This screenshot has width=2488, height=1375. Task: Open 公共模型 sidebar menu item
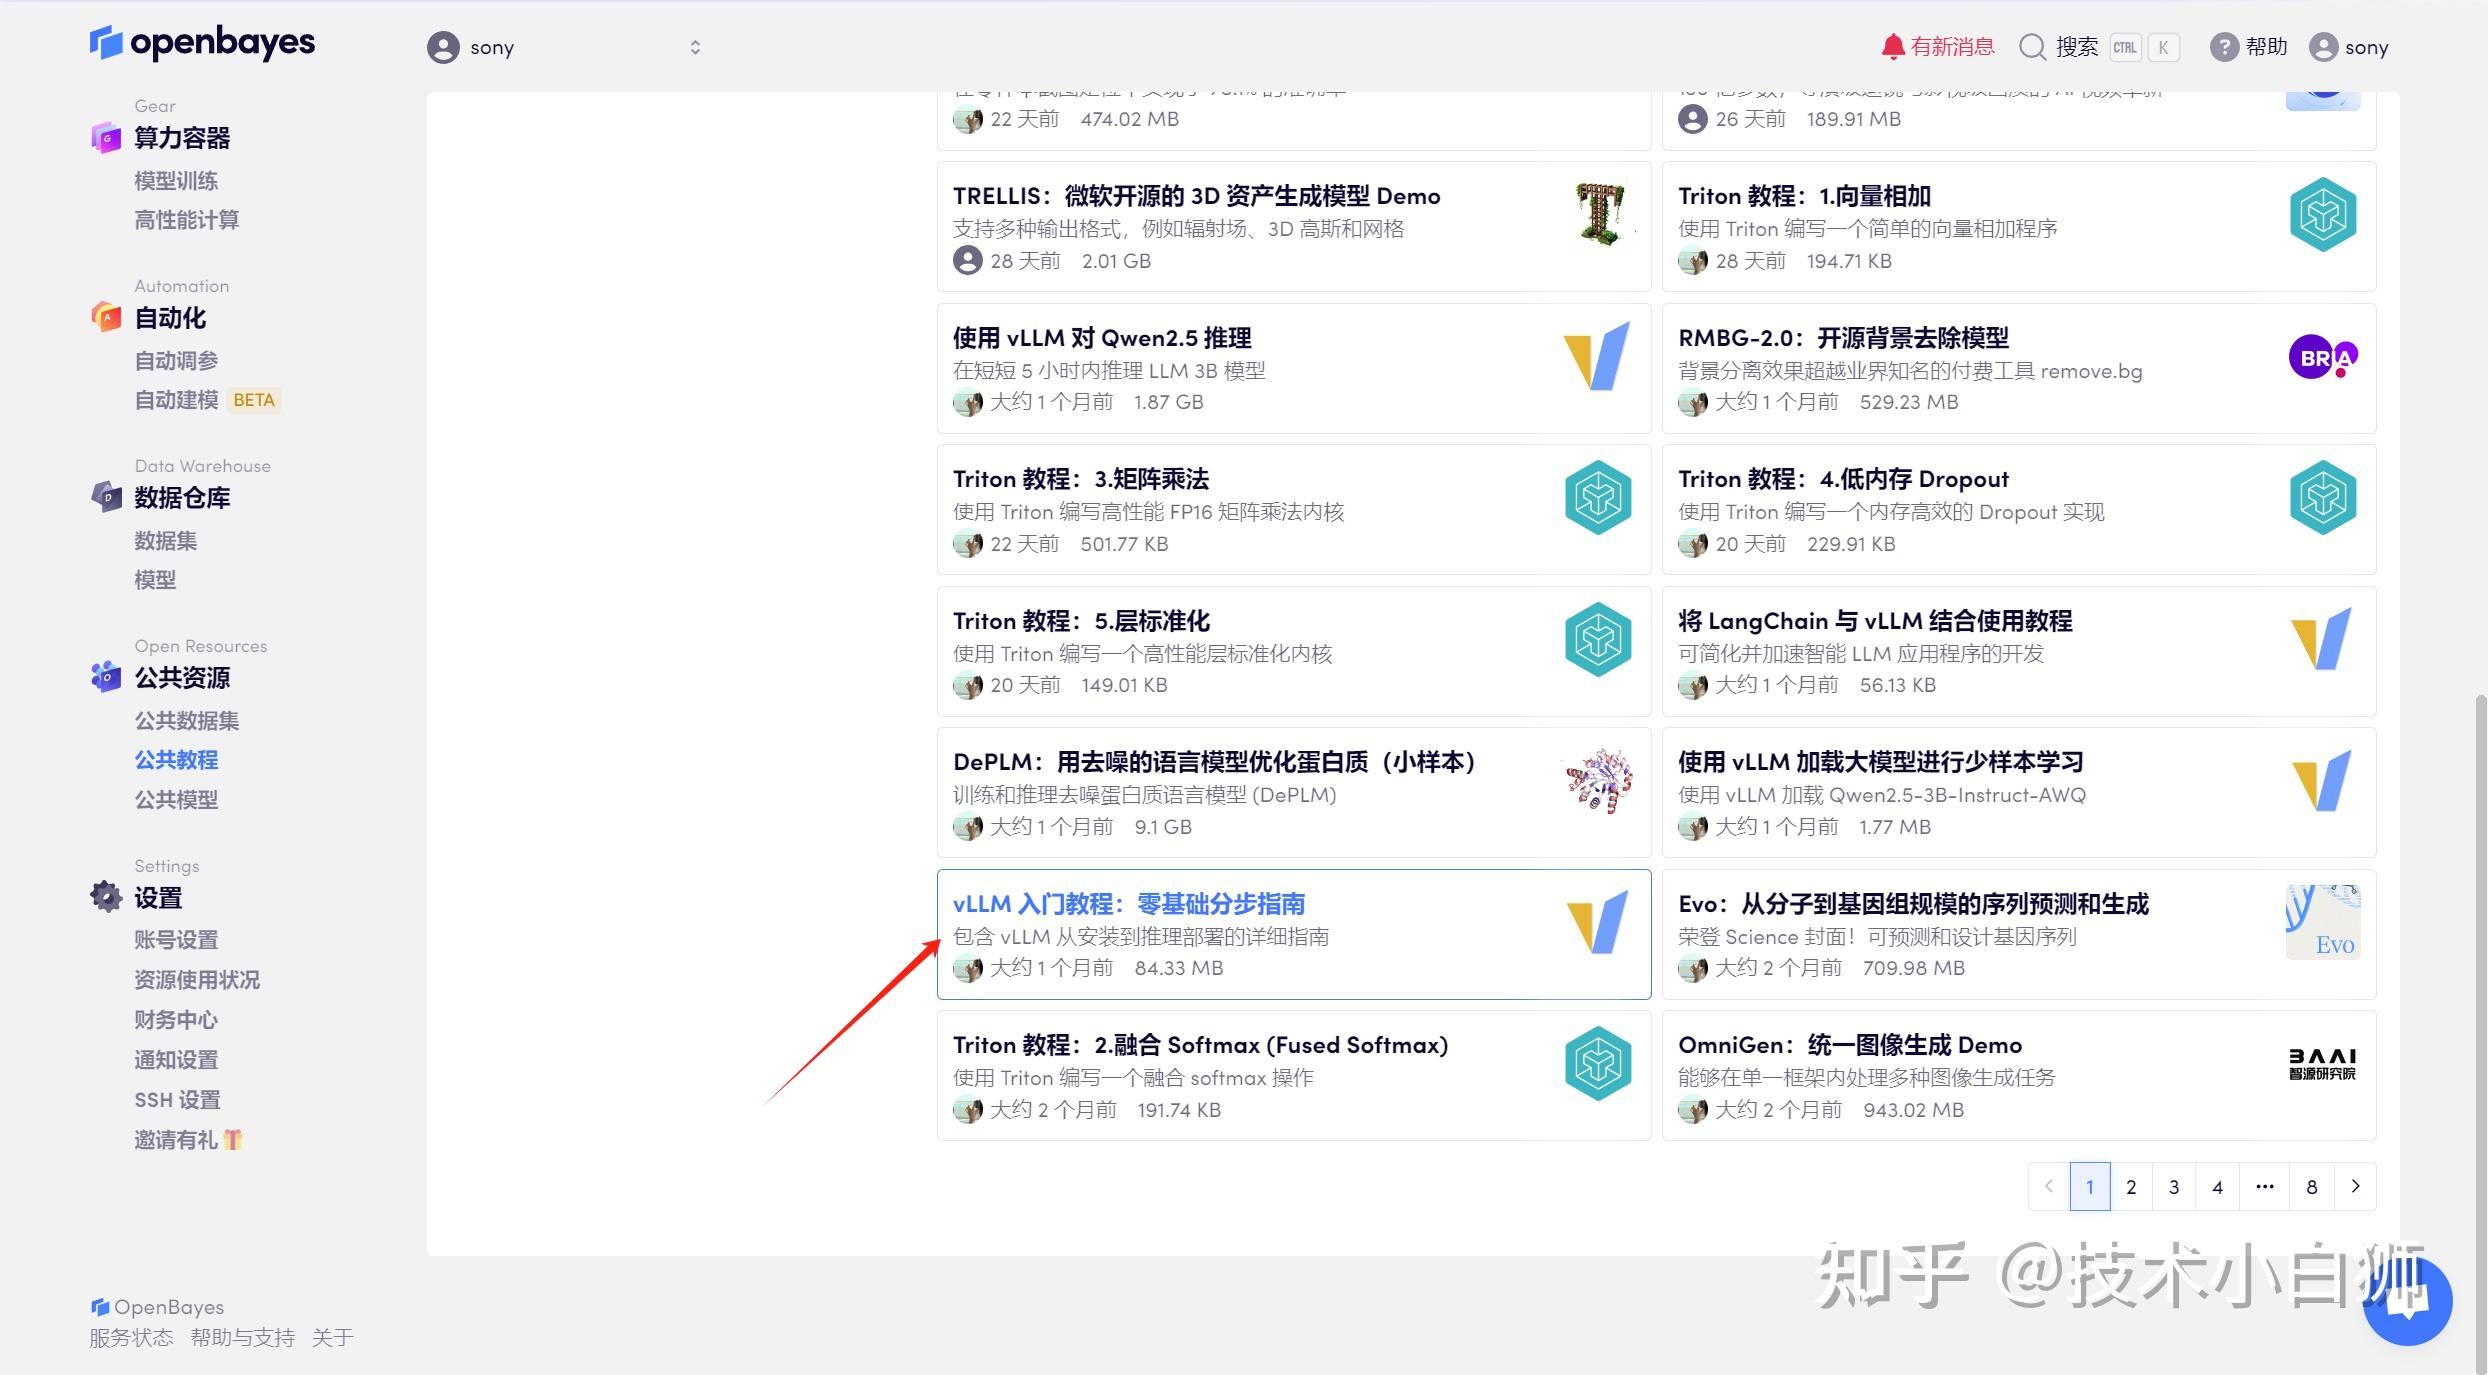coord(176,799)
